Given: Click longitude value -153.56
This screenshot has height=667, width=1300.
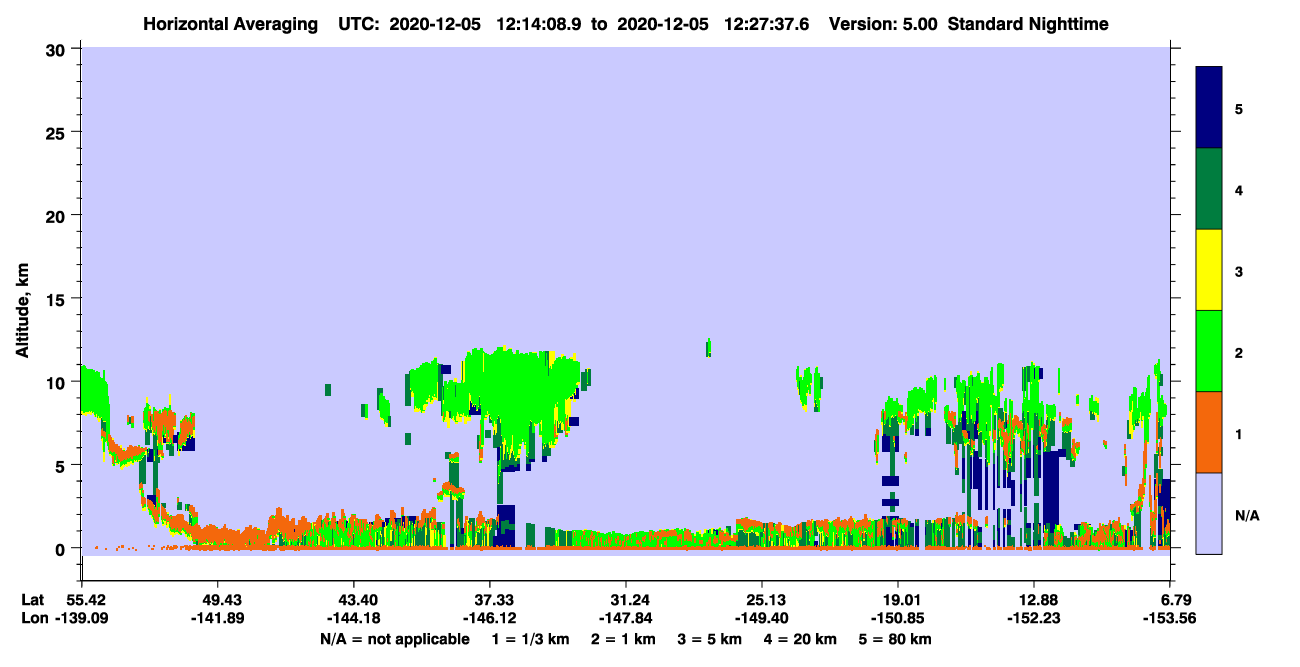Looking at the screenshot, I should 1170,618.
